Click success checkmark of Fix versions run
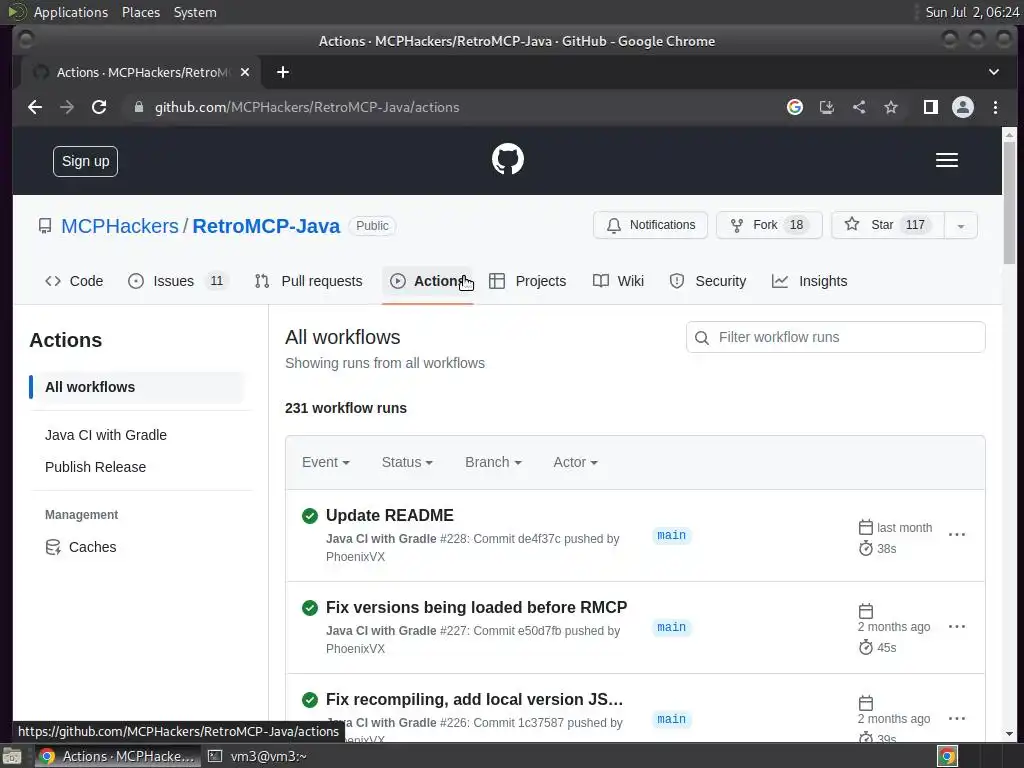 [310, 608]
